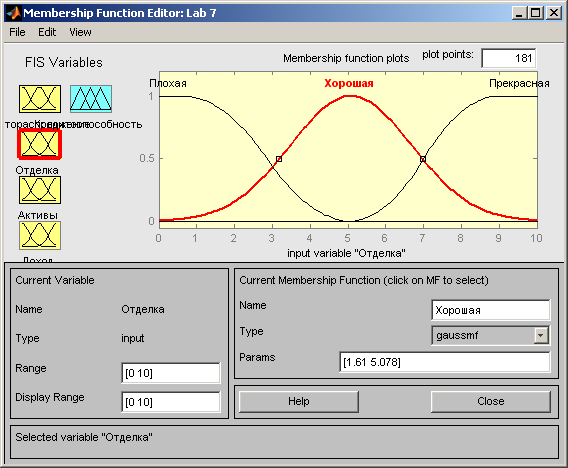The width and height of the screenshot is (568, 468).
Task: Click the FIS Variables heading
Action: coord(64,63)
